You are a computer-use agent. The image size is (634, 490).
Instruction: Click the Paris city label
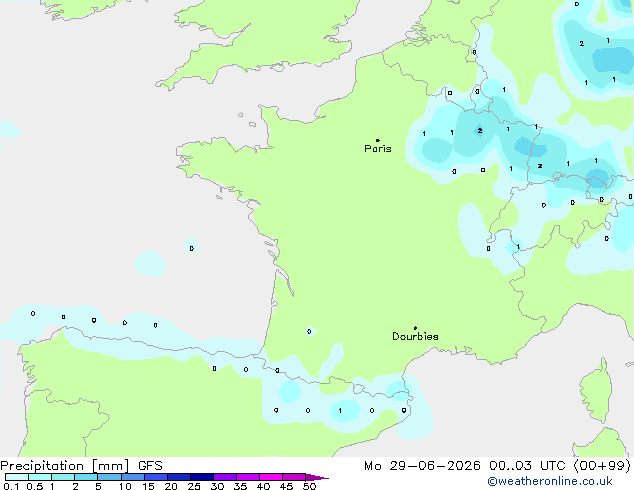click(378, 149)
